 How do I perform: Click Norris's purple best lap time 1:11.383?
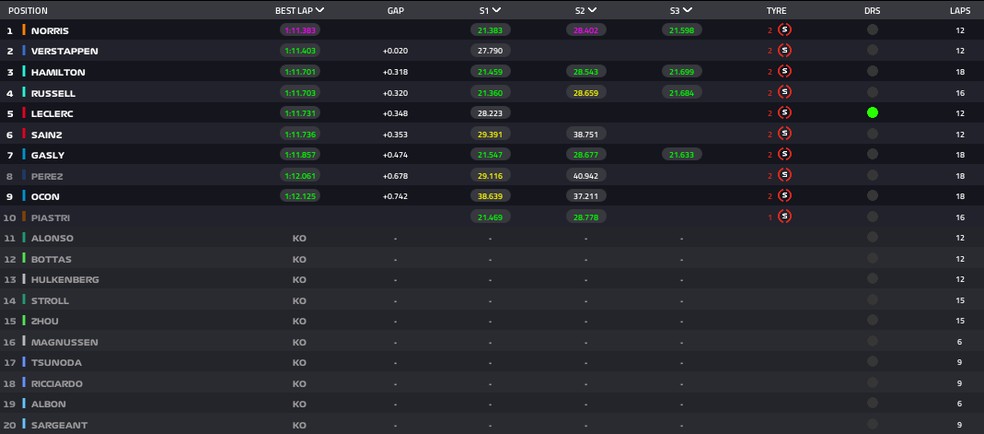300,30
